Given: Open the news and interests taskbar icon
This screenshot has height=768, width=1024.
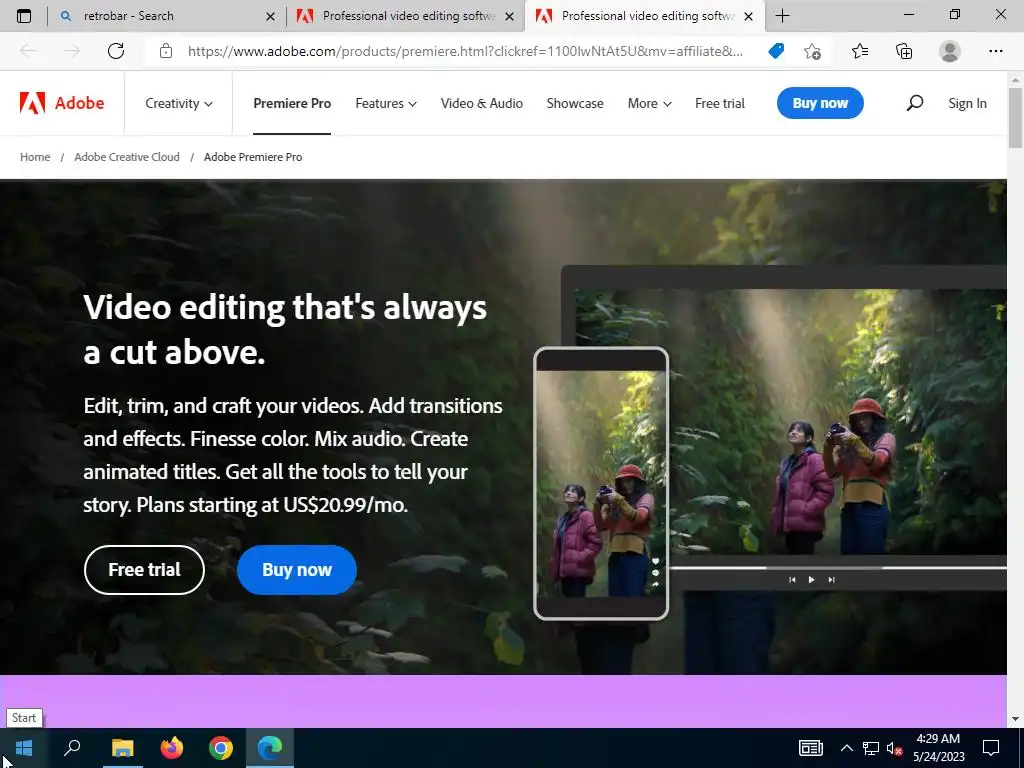Looking at the screenshot, I should tap(810, 748).
